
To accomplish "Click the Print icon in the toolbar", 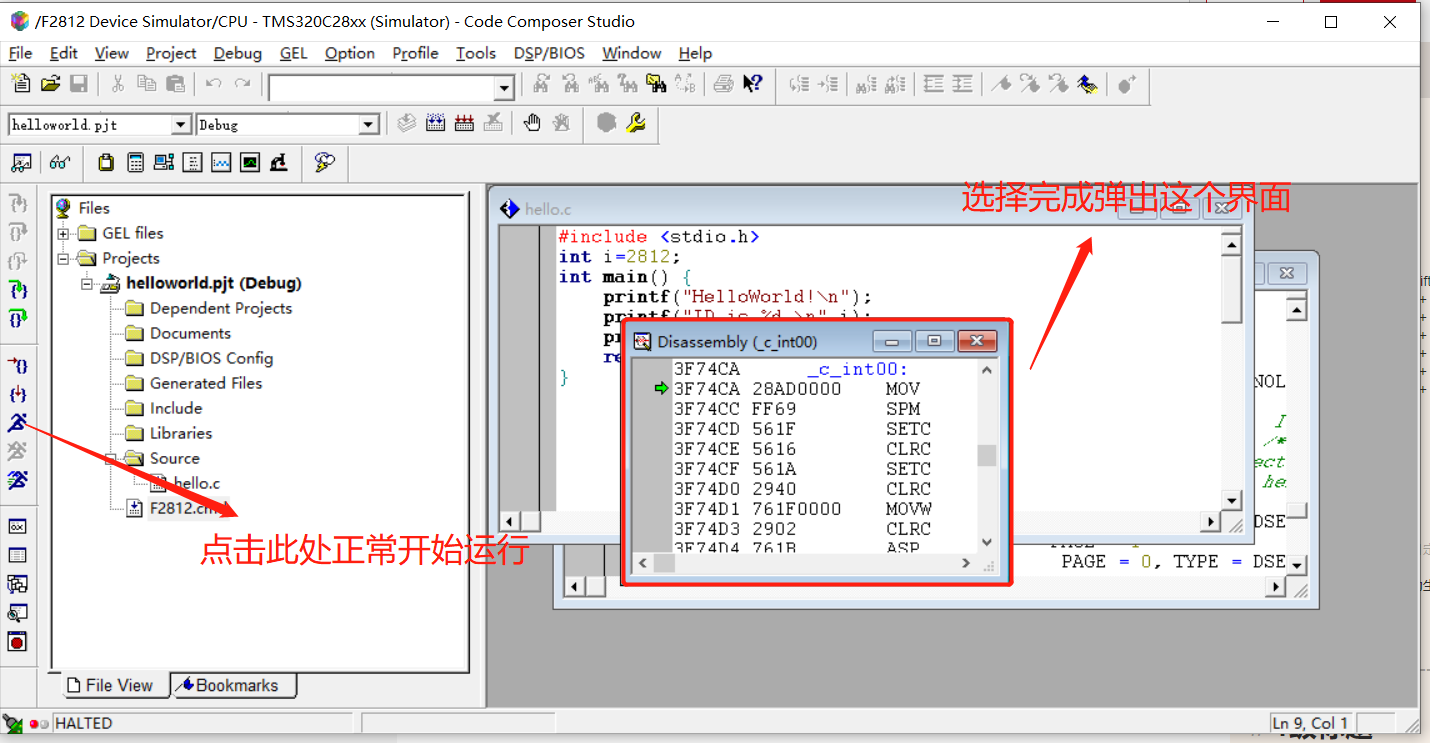I will [x=724, y=84].
